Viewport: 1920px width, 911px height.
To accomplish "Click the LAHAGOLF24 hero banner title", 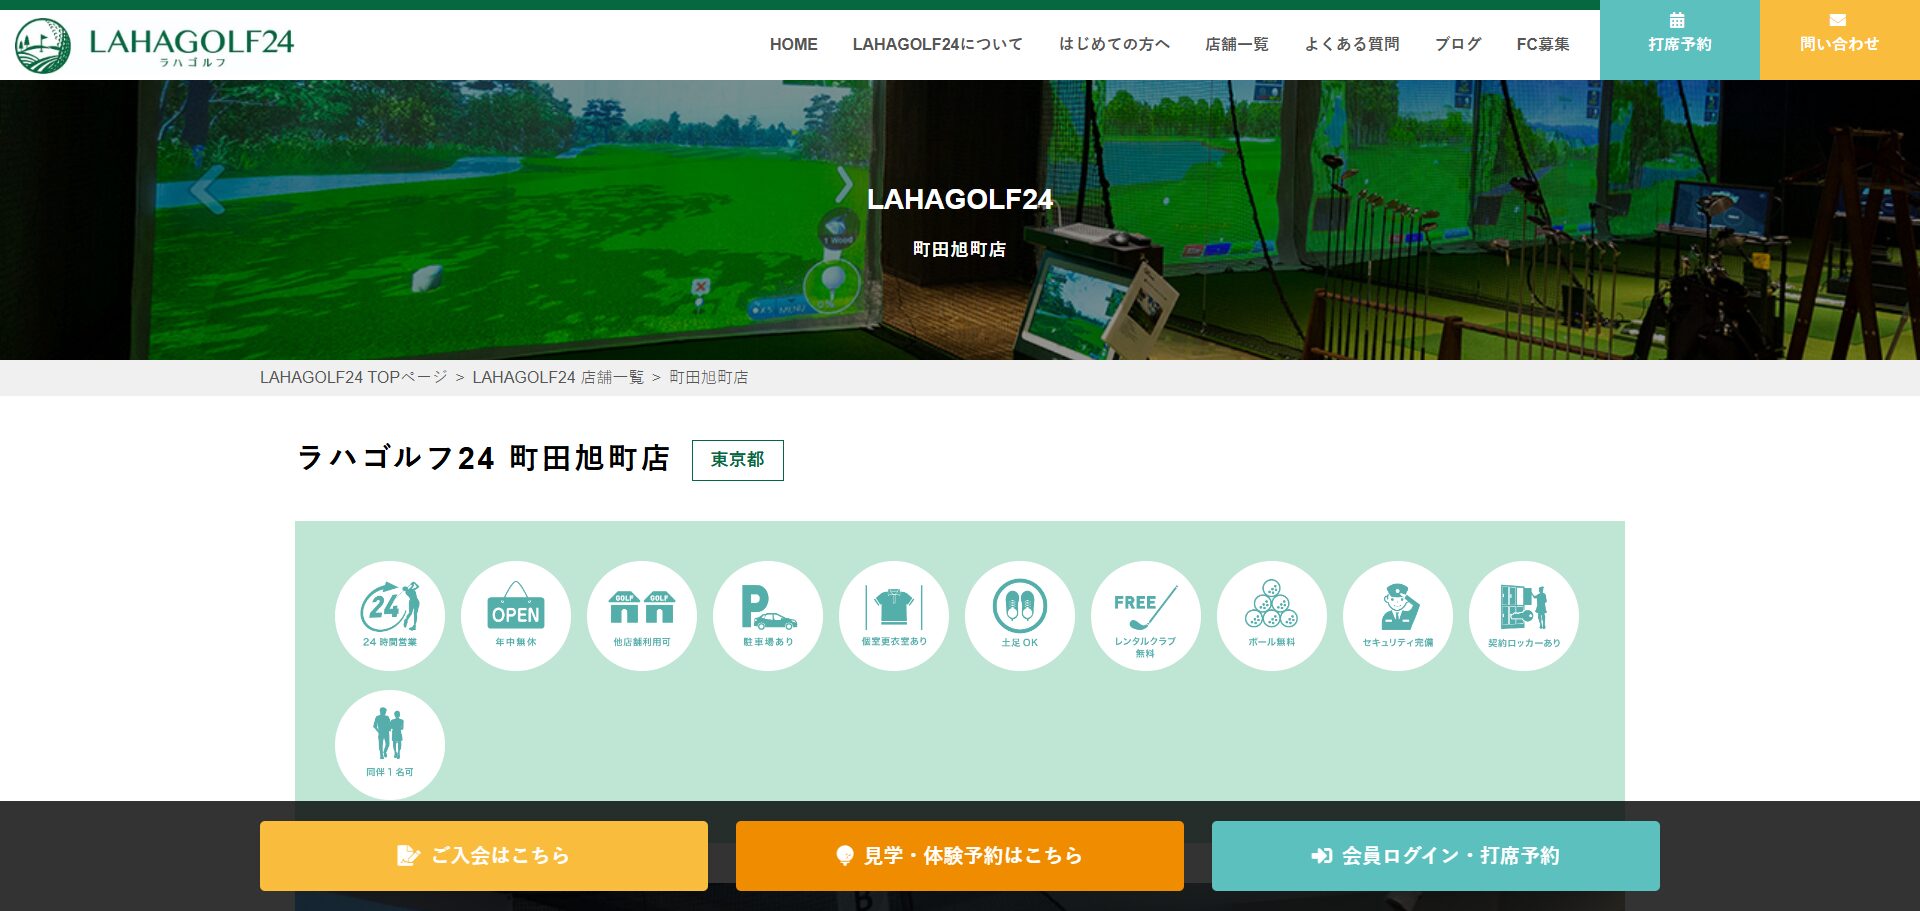I will pos(960,199).
